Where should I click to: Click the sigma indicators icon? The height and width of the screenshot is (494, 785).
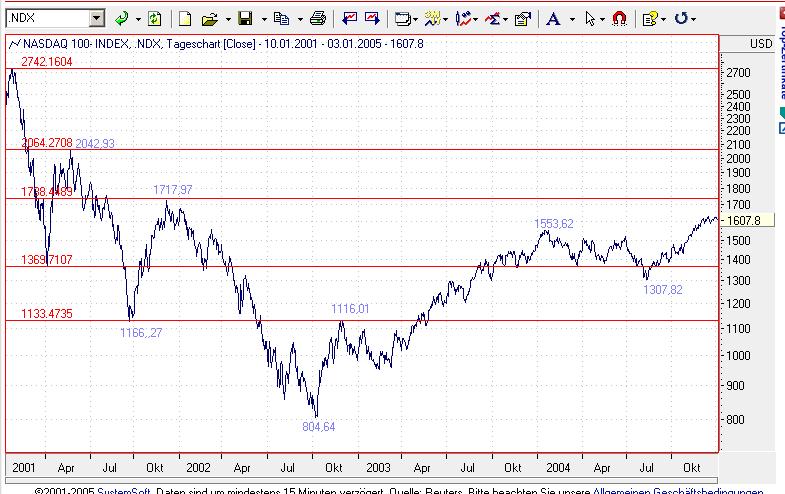pyautogui.click(x=493, y=19)
